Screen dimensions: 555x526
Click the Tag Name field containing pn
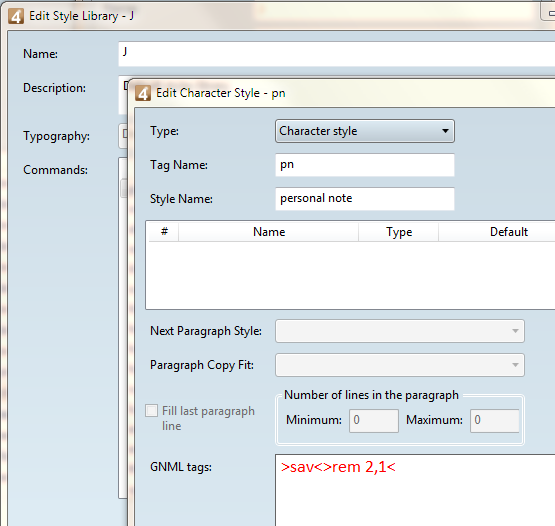point(365,165)
